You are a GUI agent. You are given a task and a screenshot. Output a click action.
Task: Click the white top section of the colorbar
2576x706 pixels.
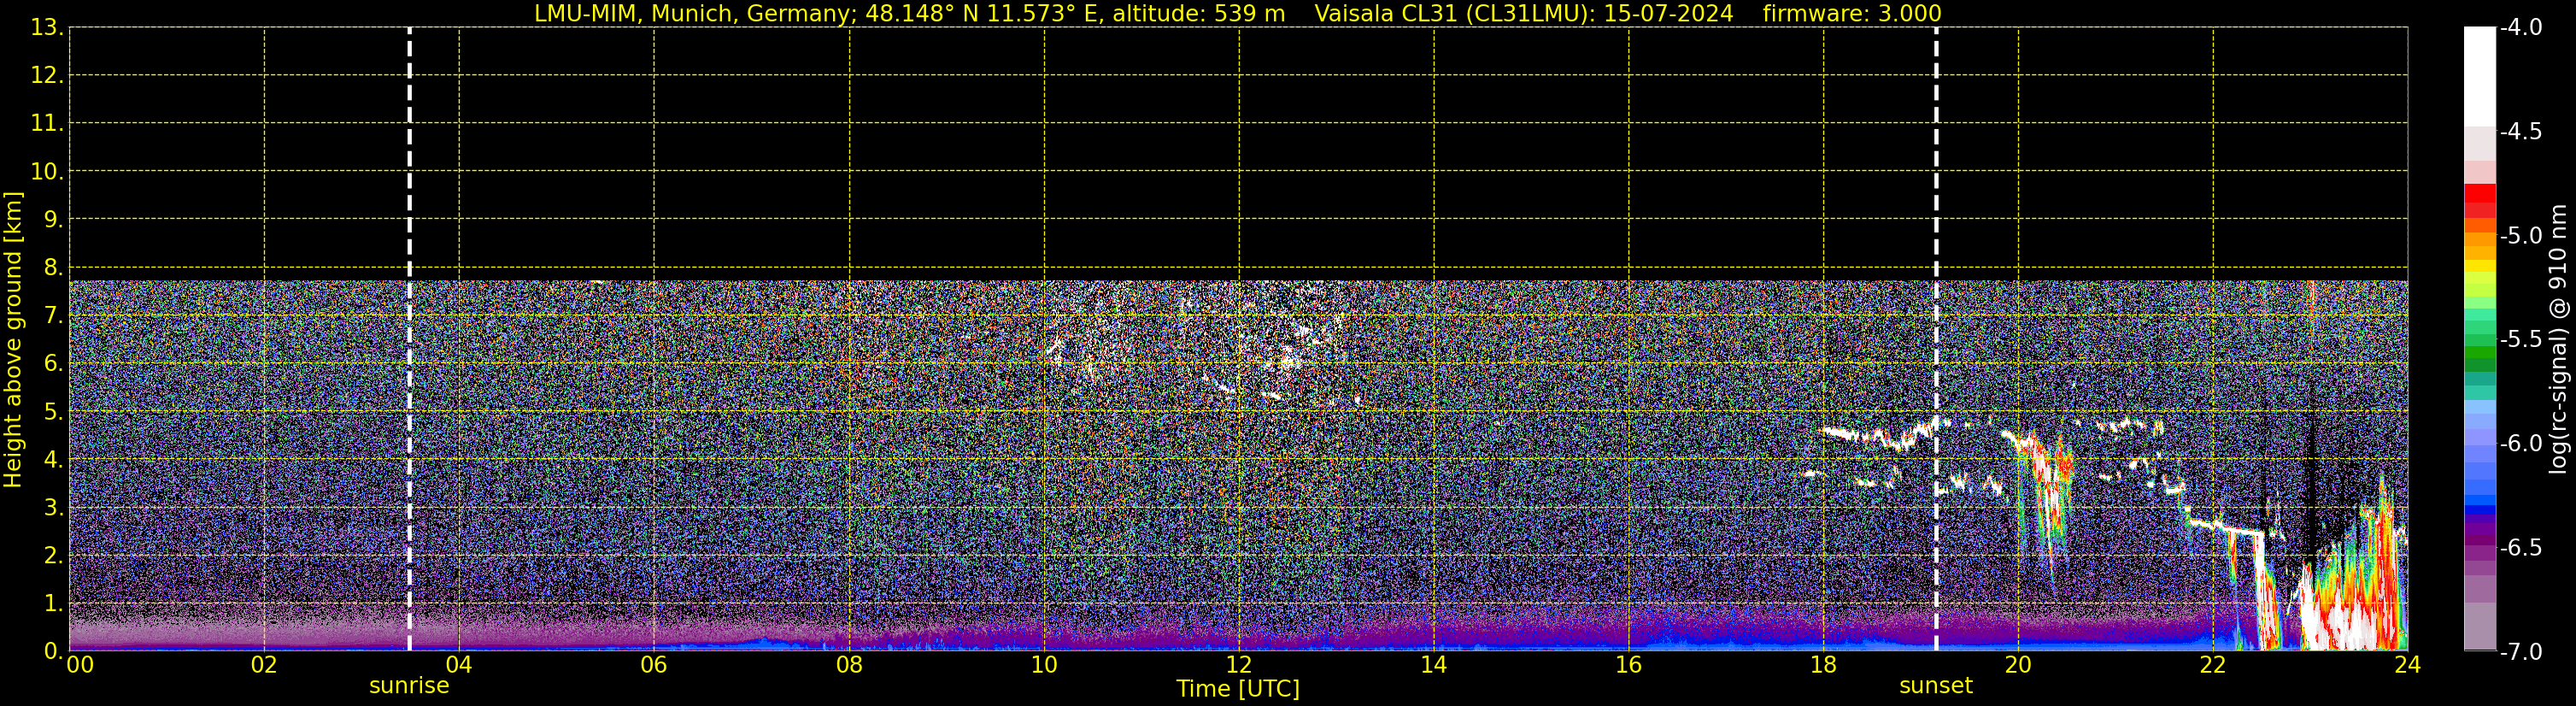click(2480, 76)
